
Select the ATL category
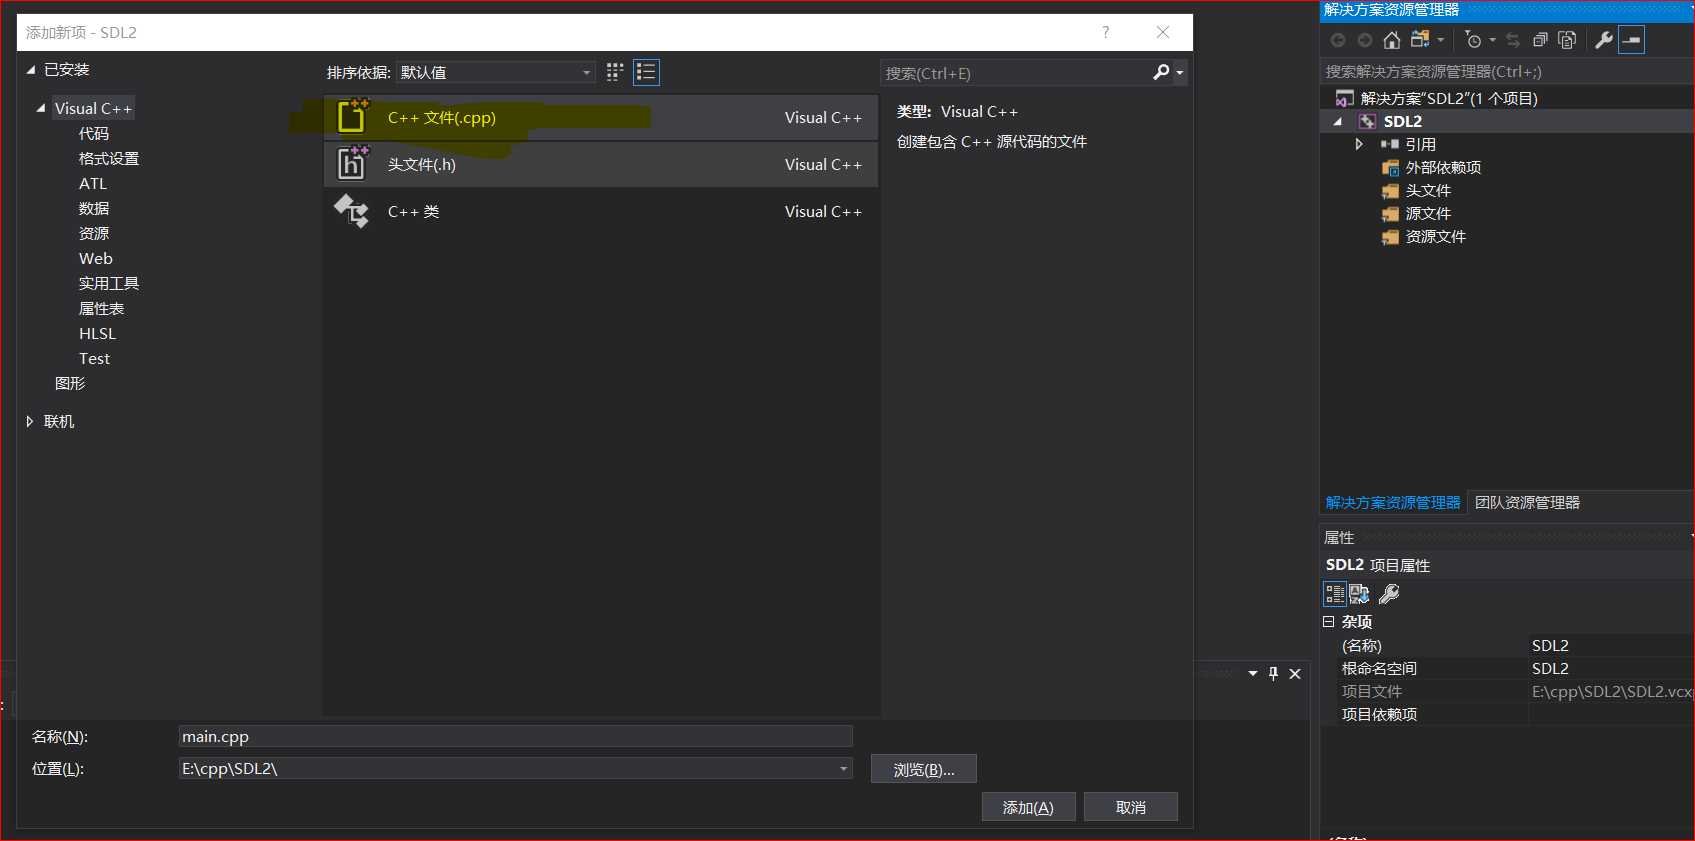pos(93,184)
